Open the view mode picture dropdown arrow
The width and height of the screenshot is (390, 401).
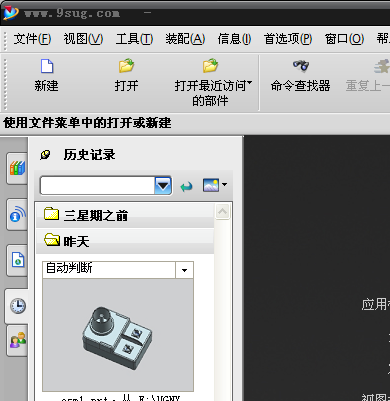pyautogui.click(x=224, y=184)
